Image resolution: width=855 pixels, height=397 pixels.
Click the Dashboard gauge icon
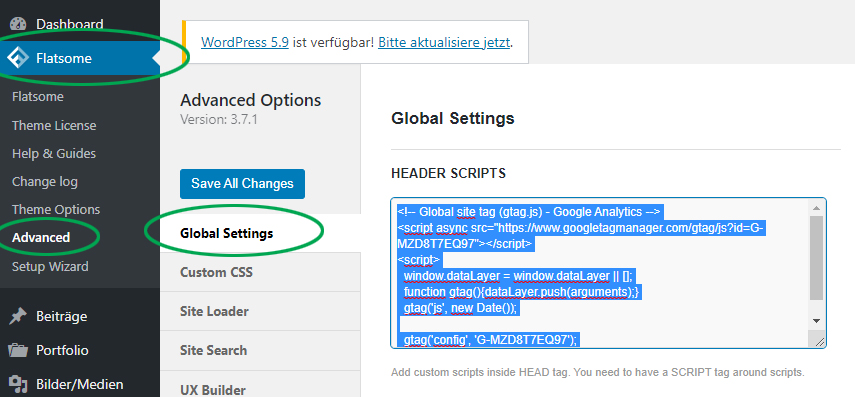point(18,25)
